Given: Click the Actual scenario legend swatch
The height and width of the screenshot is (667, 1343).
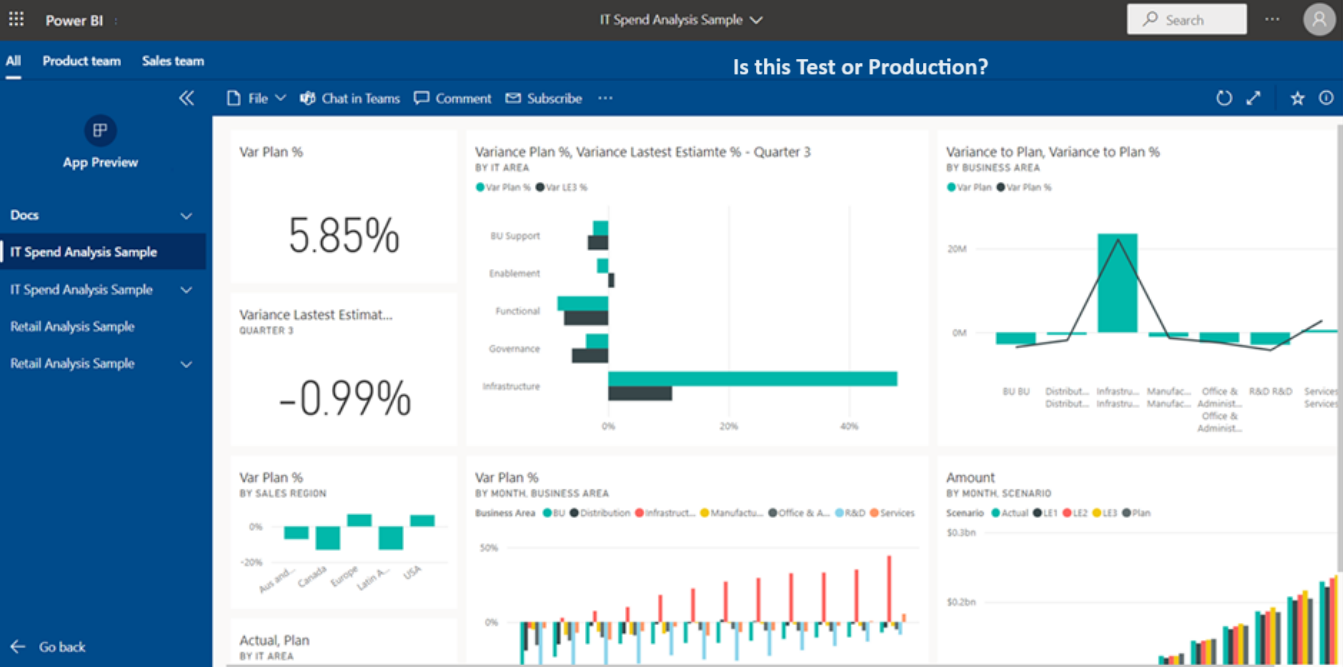Looking at the screenshot, I should point(996,513).
